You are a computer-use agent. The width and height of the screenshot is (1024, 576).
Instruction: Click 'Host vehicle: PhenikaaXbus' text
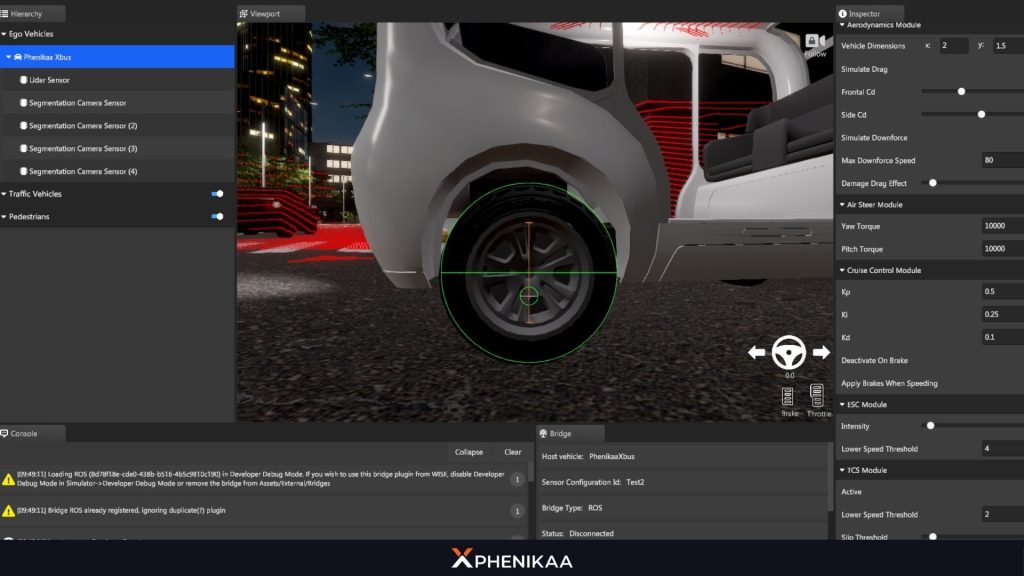[x=588, y=456]
